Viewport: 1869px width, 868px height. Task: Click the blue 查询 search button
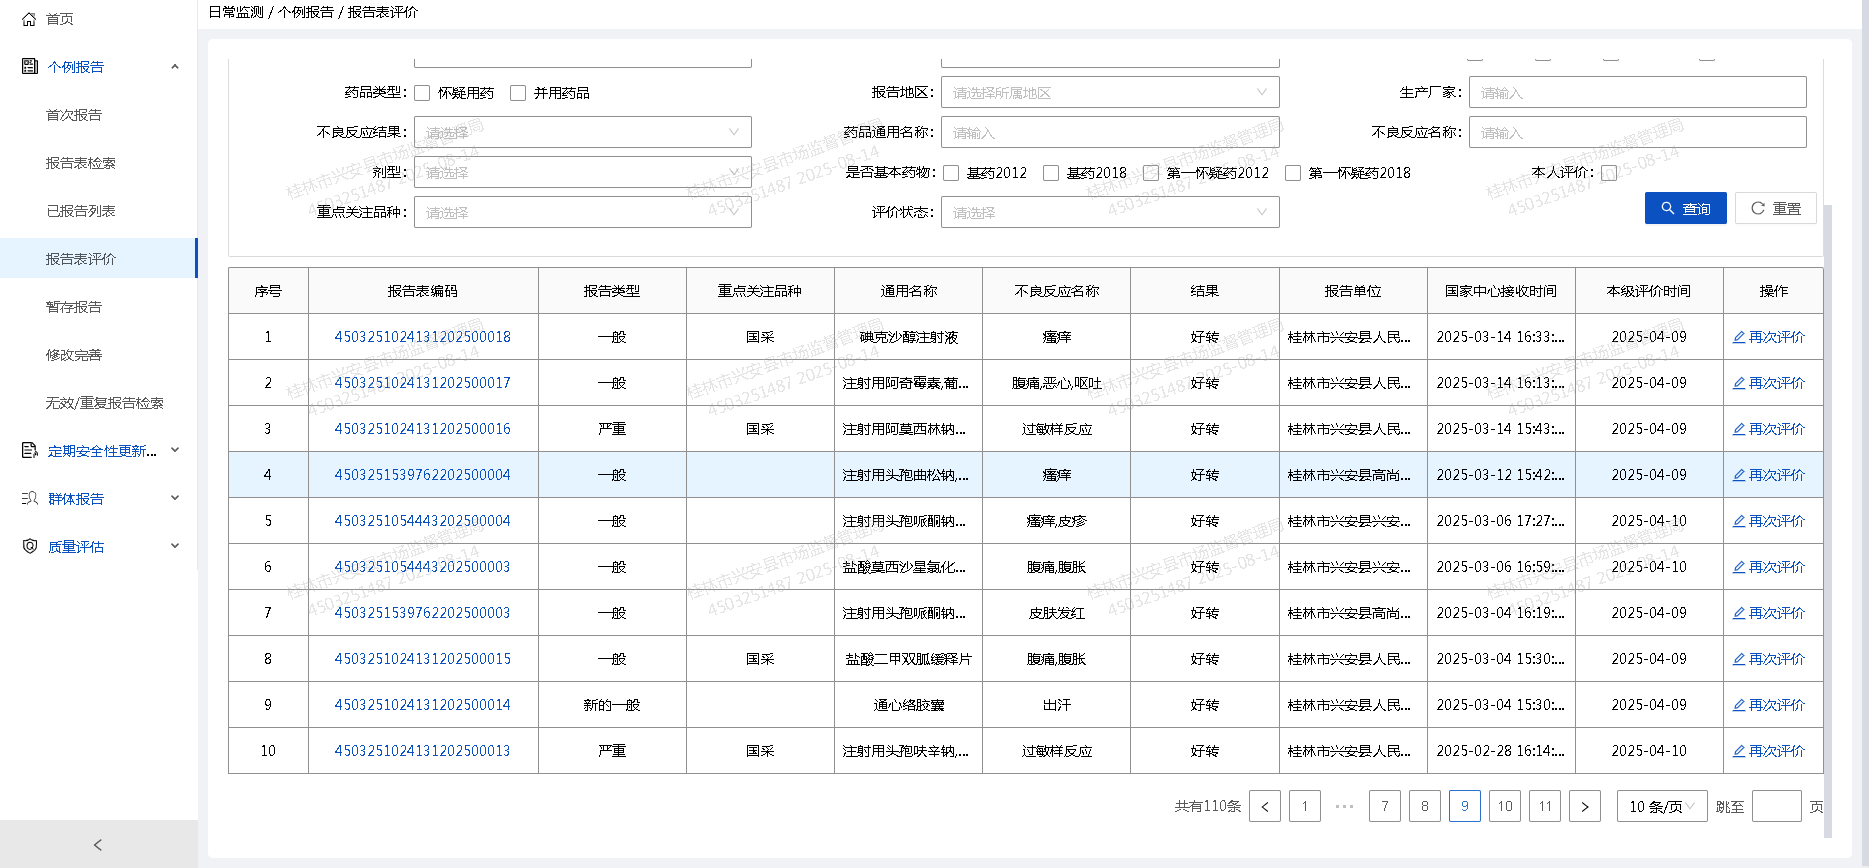pyautogui.click(x=1685, y=208)
